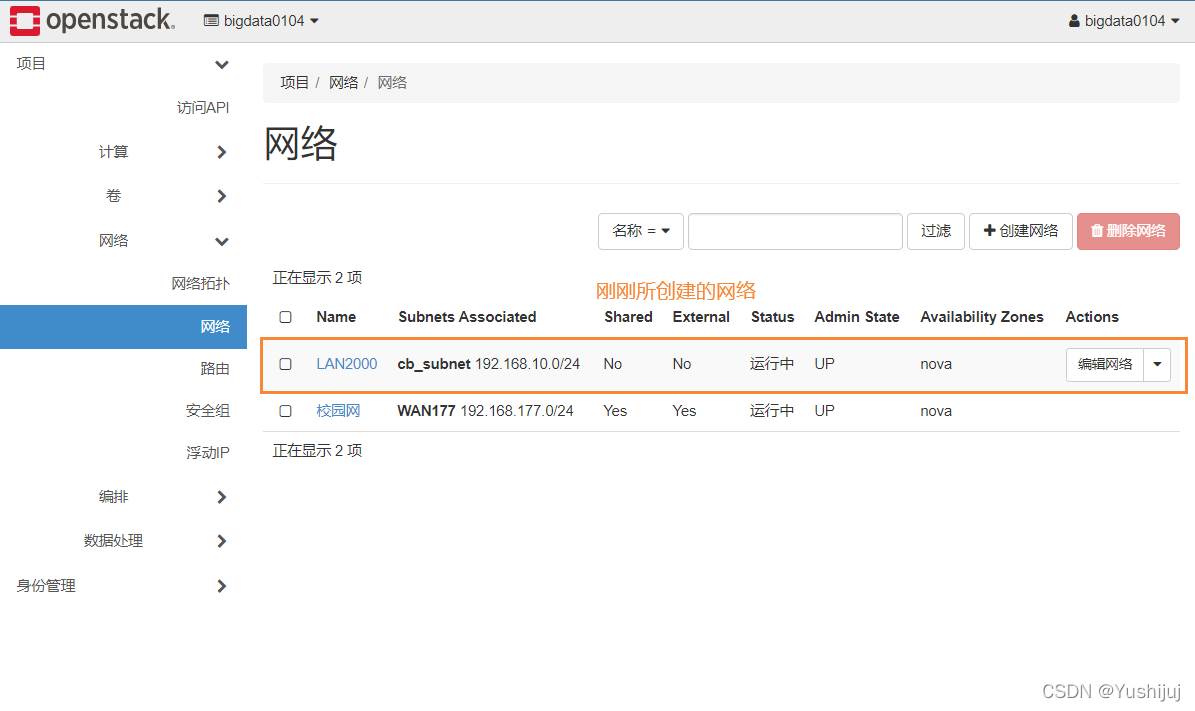Toggle the select-all checkbox in table header

[x=285, y=317]
